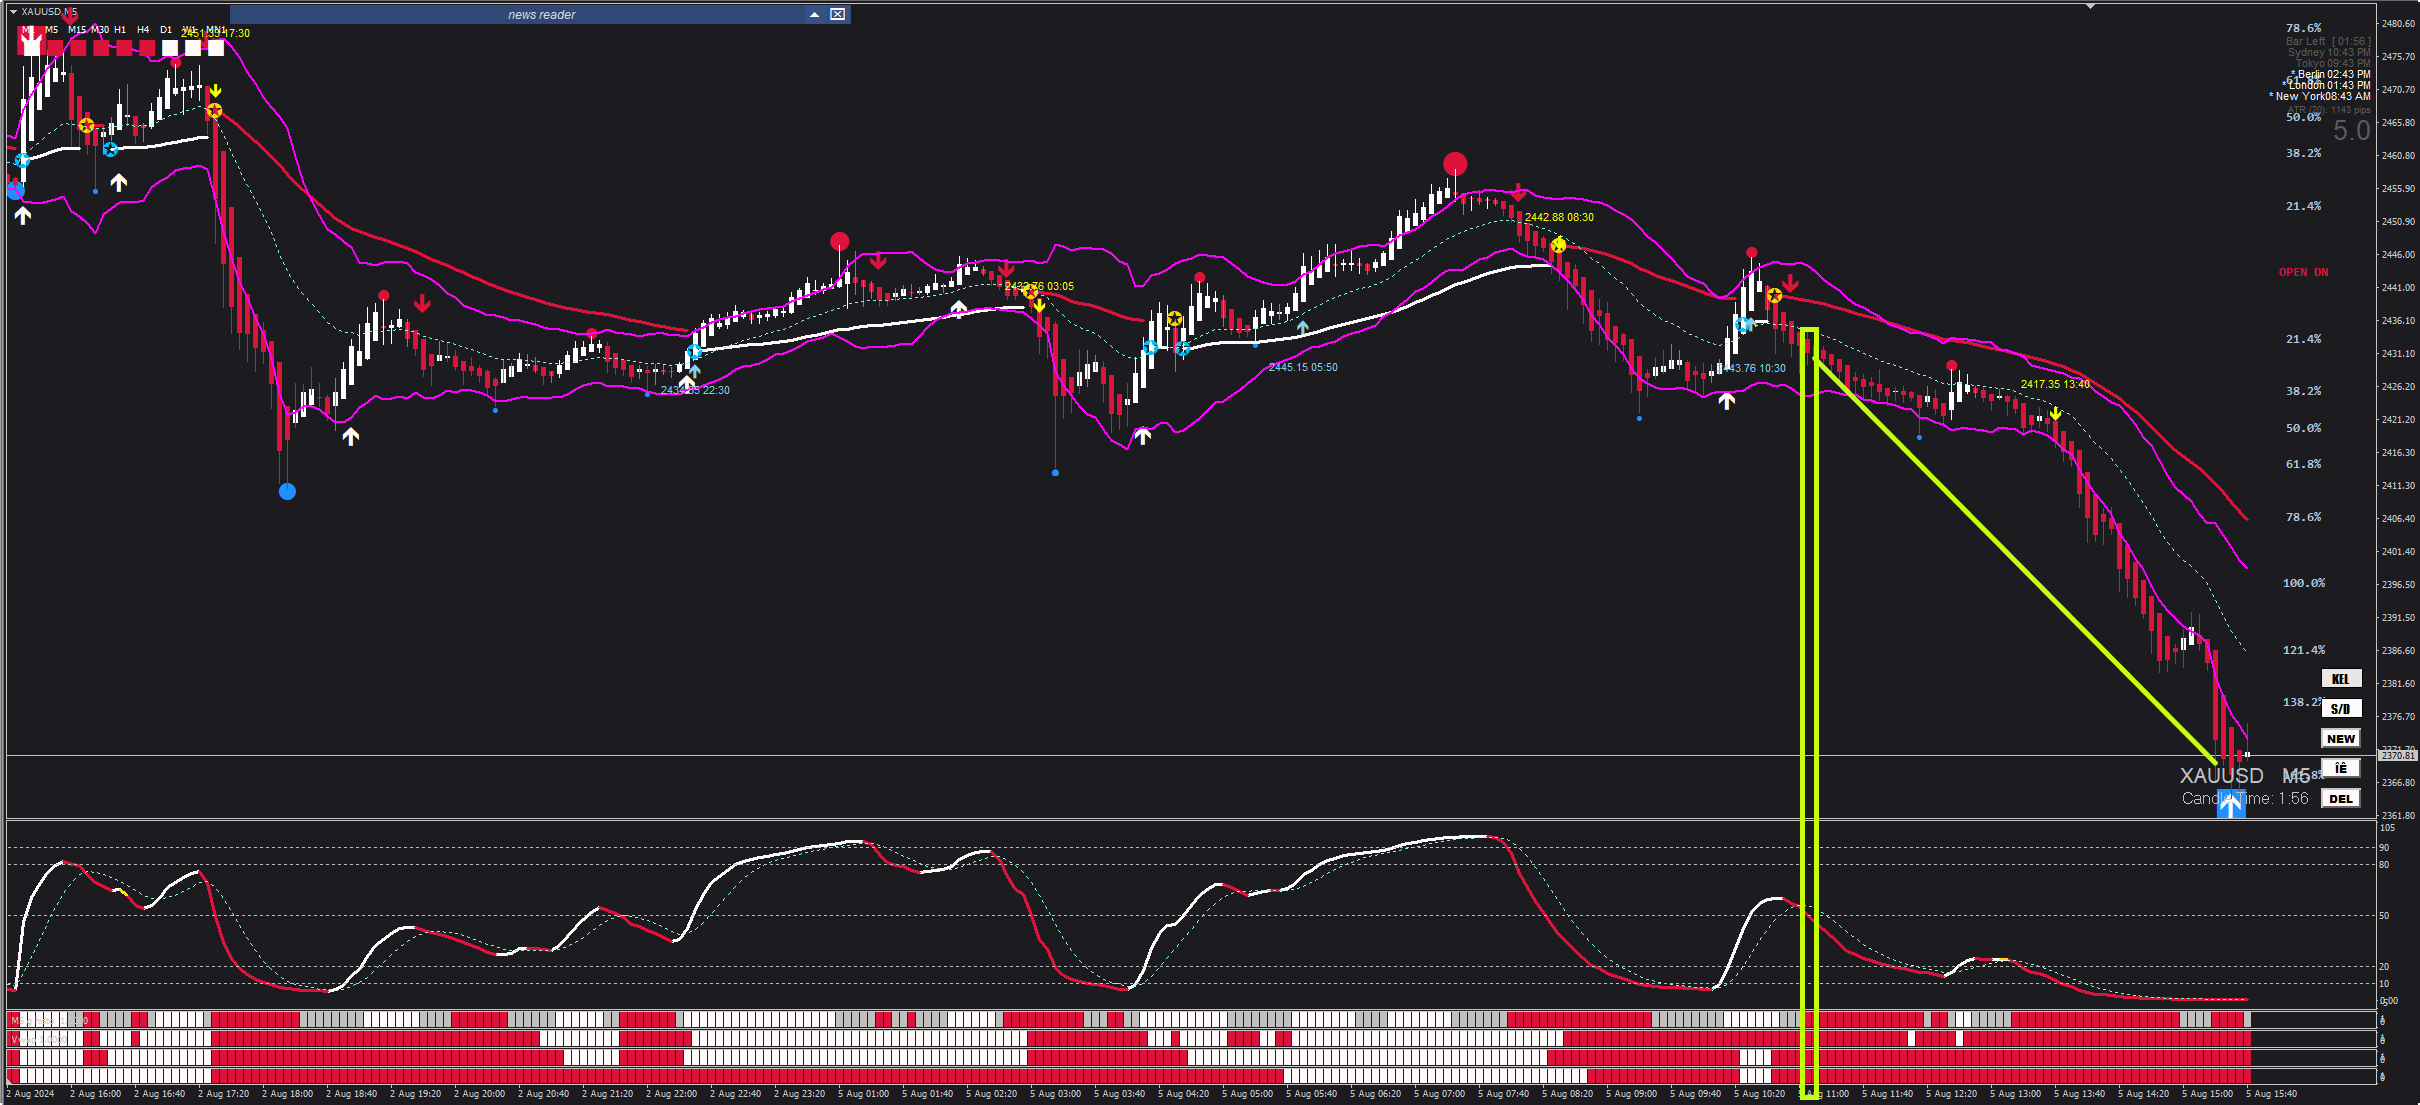Collapse the news reader panel arrow

(814, 14)
